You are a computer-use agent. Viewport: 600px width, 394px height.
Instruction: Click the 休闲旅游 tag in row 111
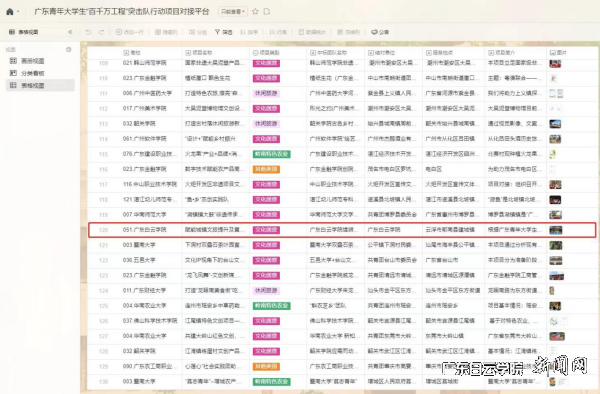point(266,93)
